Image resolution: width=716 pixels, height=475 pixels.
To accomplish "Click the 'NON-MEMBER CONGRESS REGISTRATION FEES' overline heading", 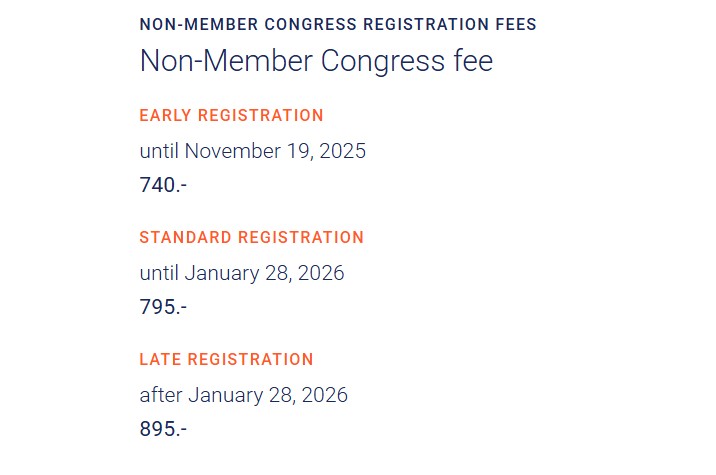I will [337, 24].
